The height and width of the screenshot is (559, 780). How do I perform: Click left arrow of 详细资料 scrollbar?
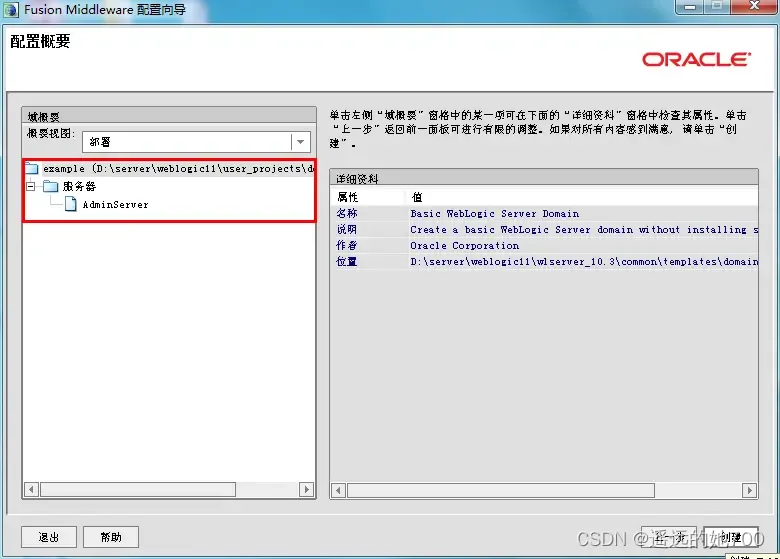[338, 491]
